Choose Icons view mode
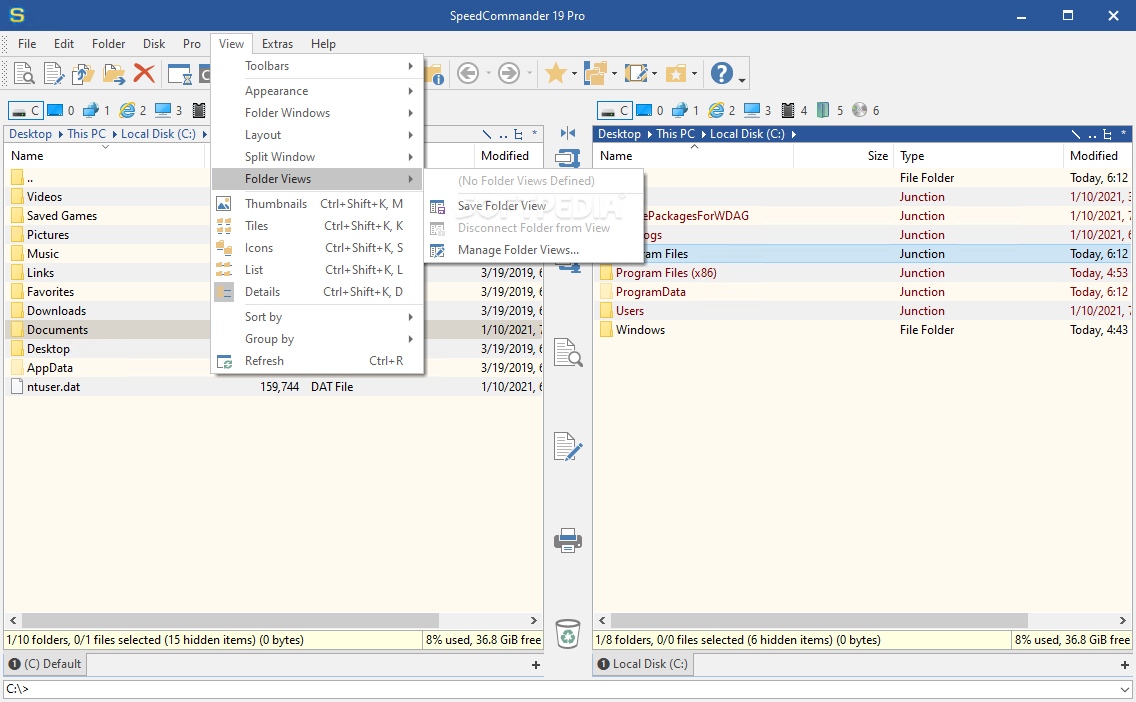 tap(317, 248)
